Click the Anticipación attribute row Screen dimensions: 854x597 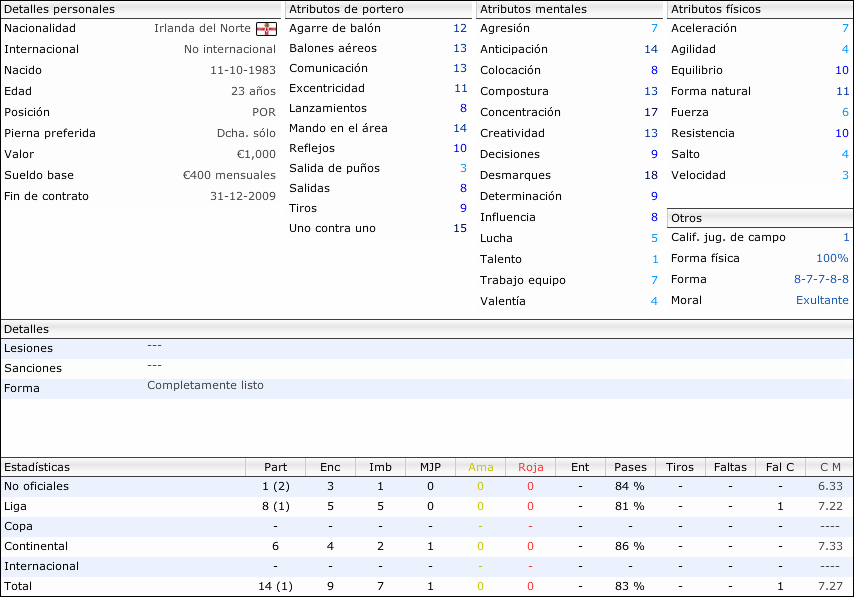pyautogui.click(x=569, y=50)
